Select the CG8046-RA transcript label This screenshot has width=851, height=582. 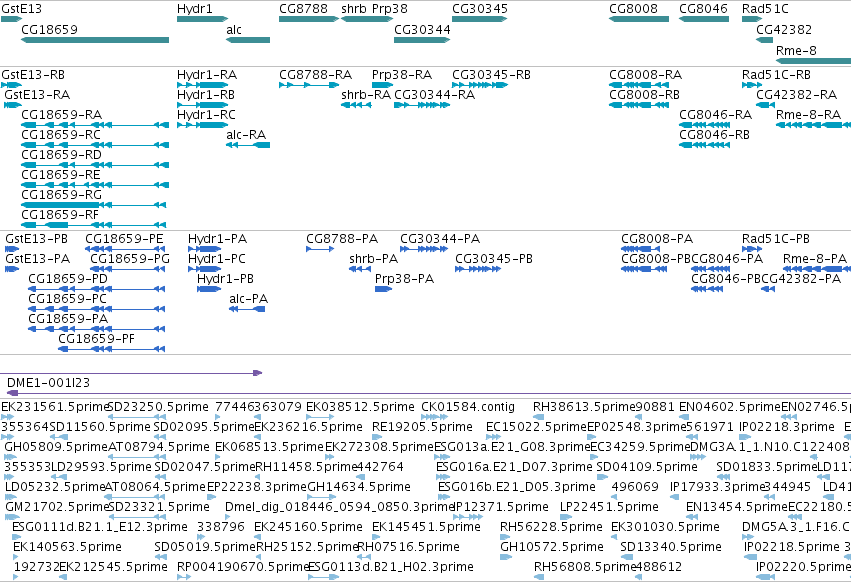(715, 115)
